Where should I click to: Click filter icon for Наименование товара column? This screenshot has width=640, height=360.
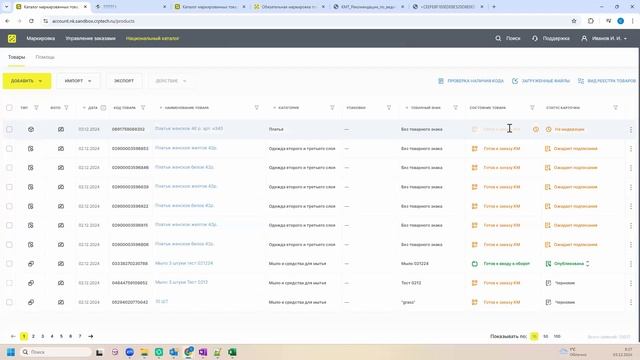(x=256, y=108)
